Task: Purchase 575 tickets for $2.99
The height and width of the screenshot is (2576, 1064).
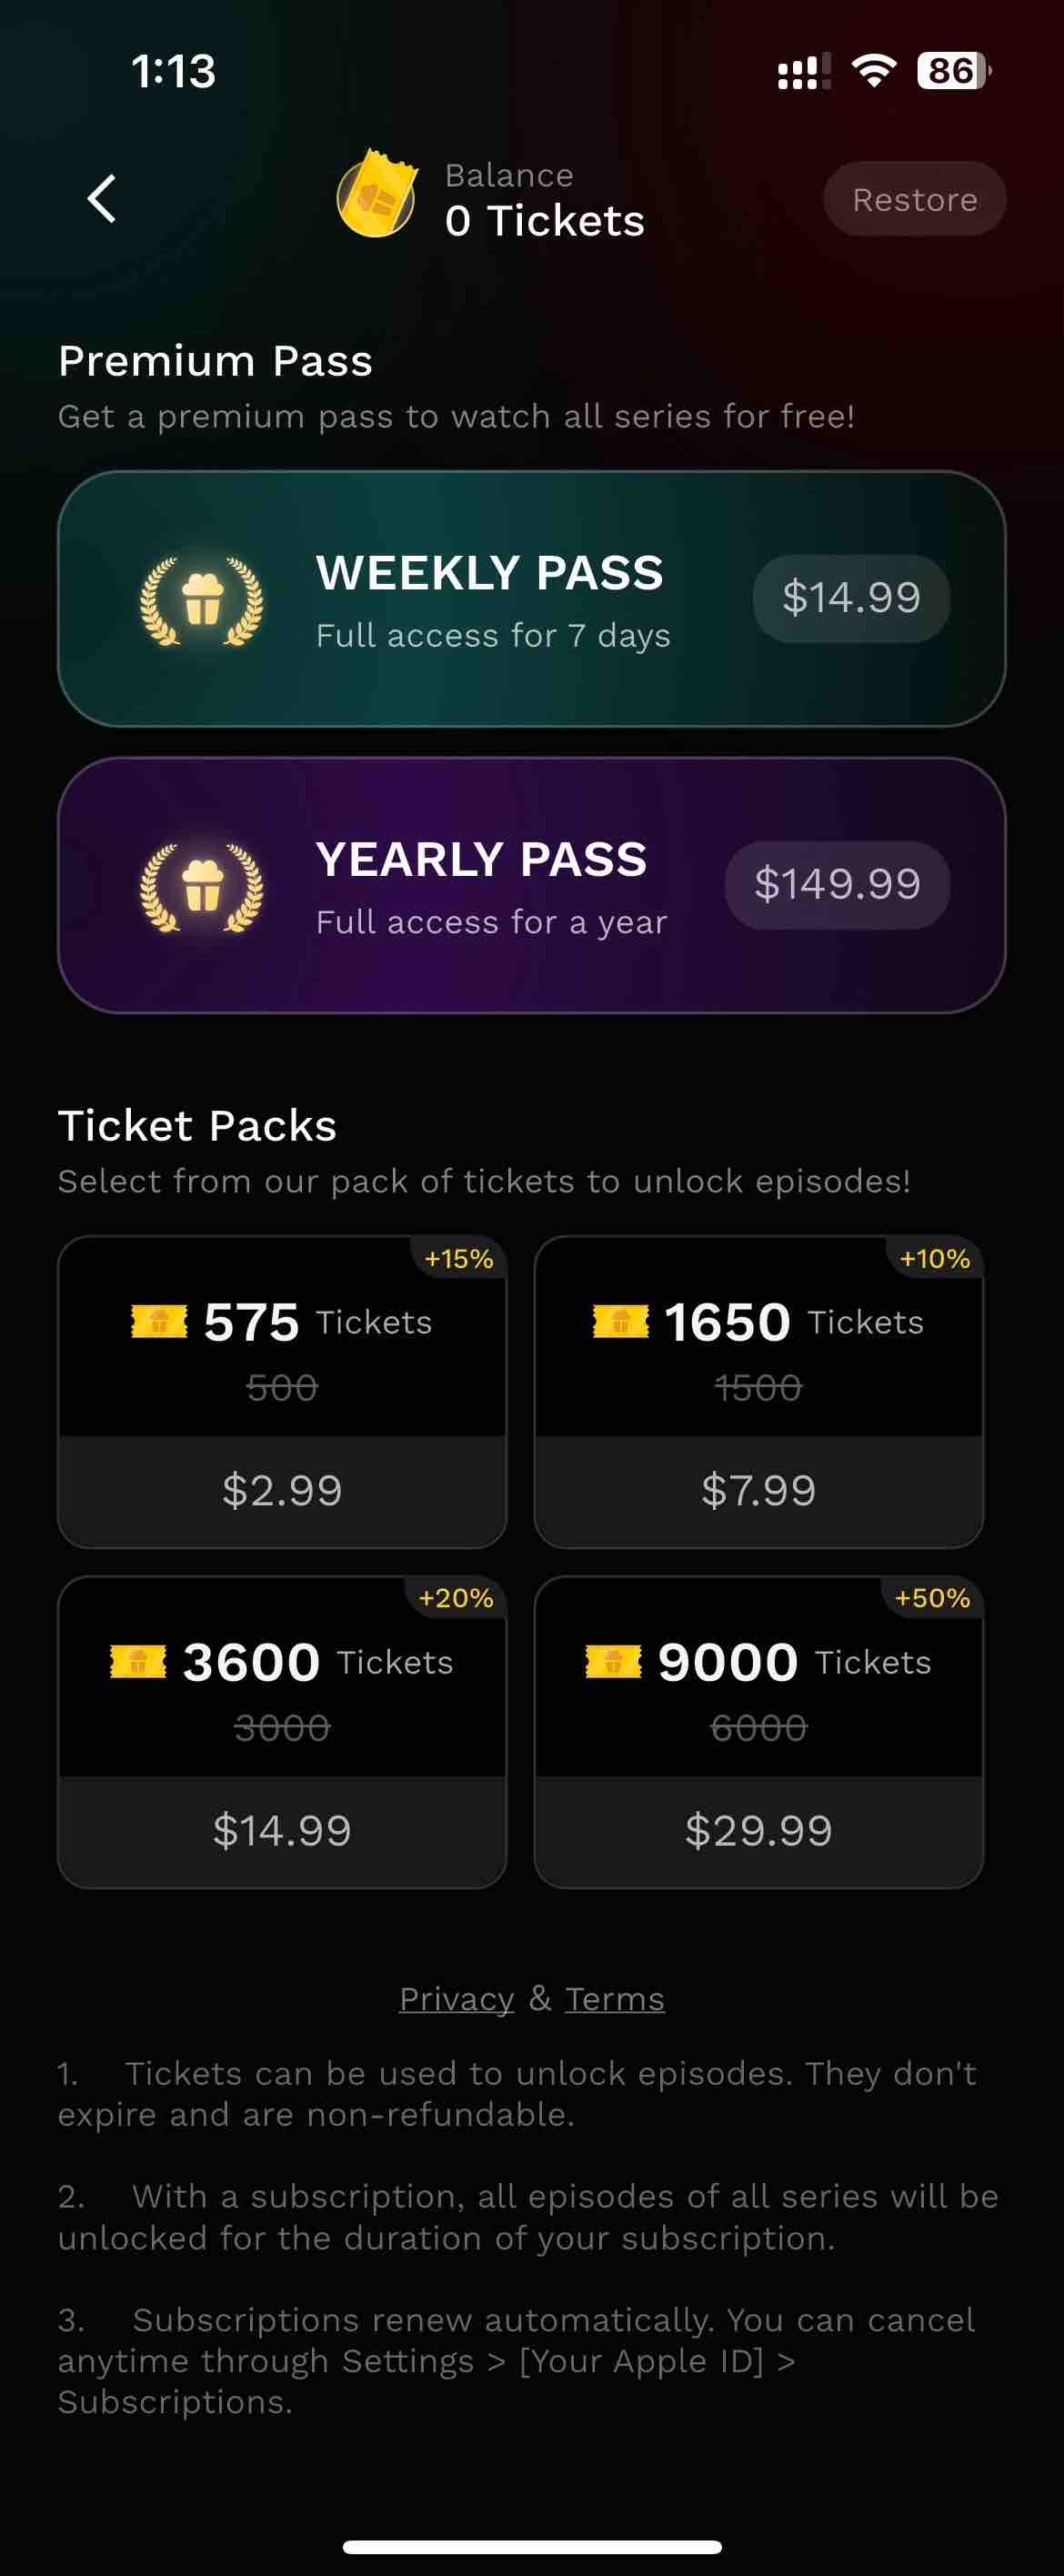Action: [282, 1491]
